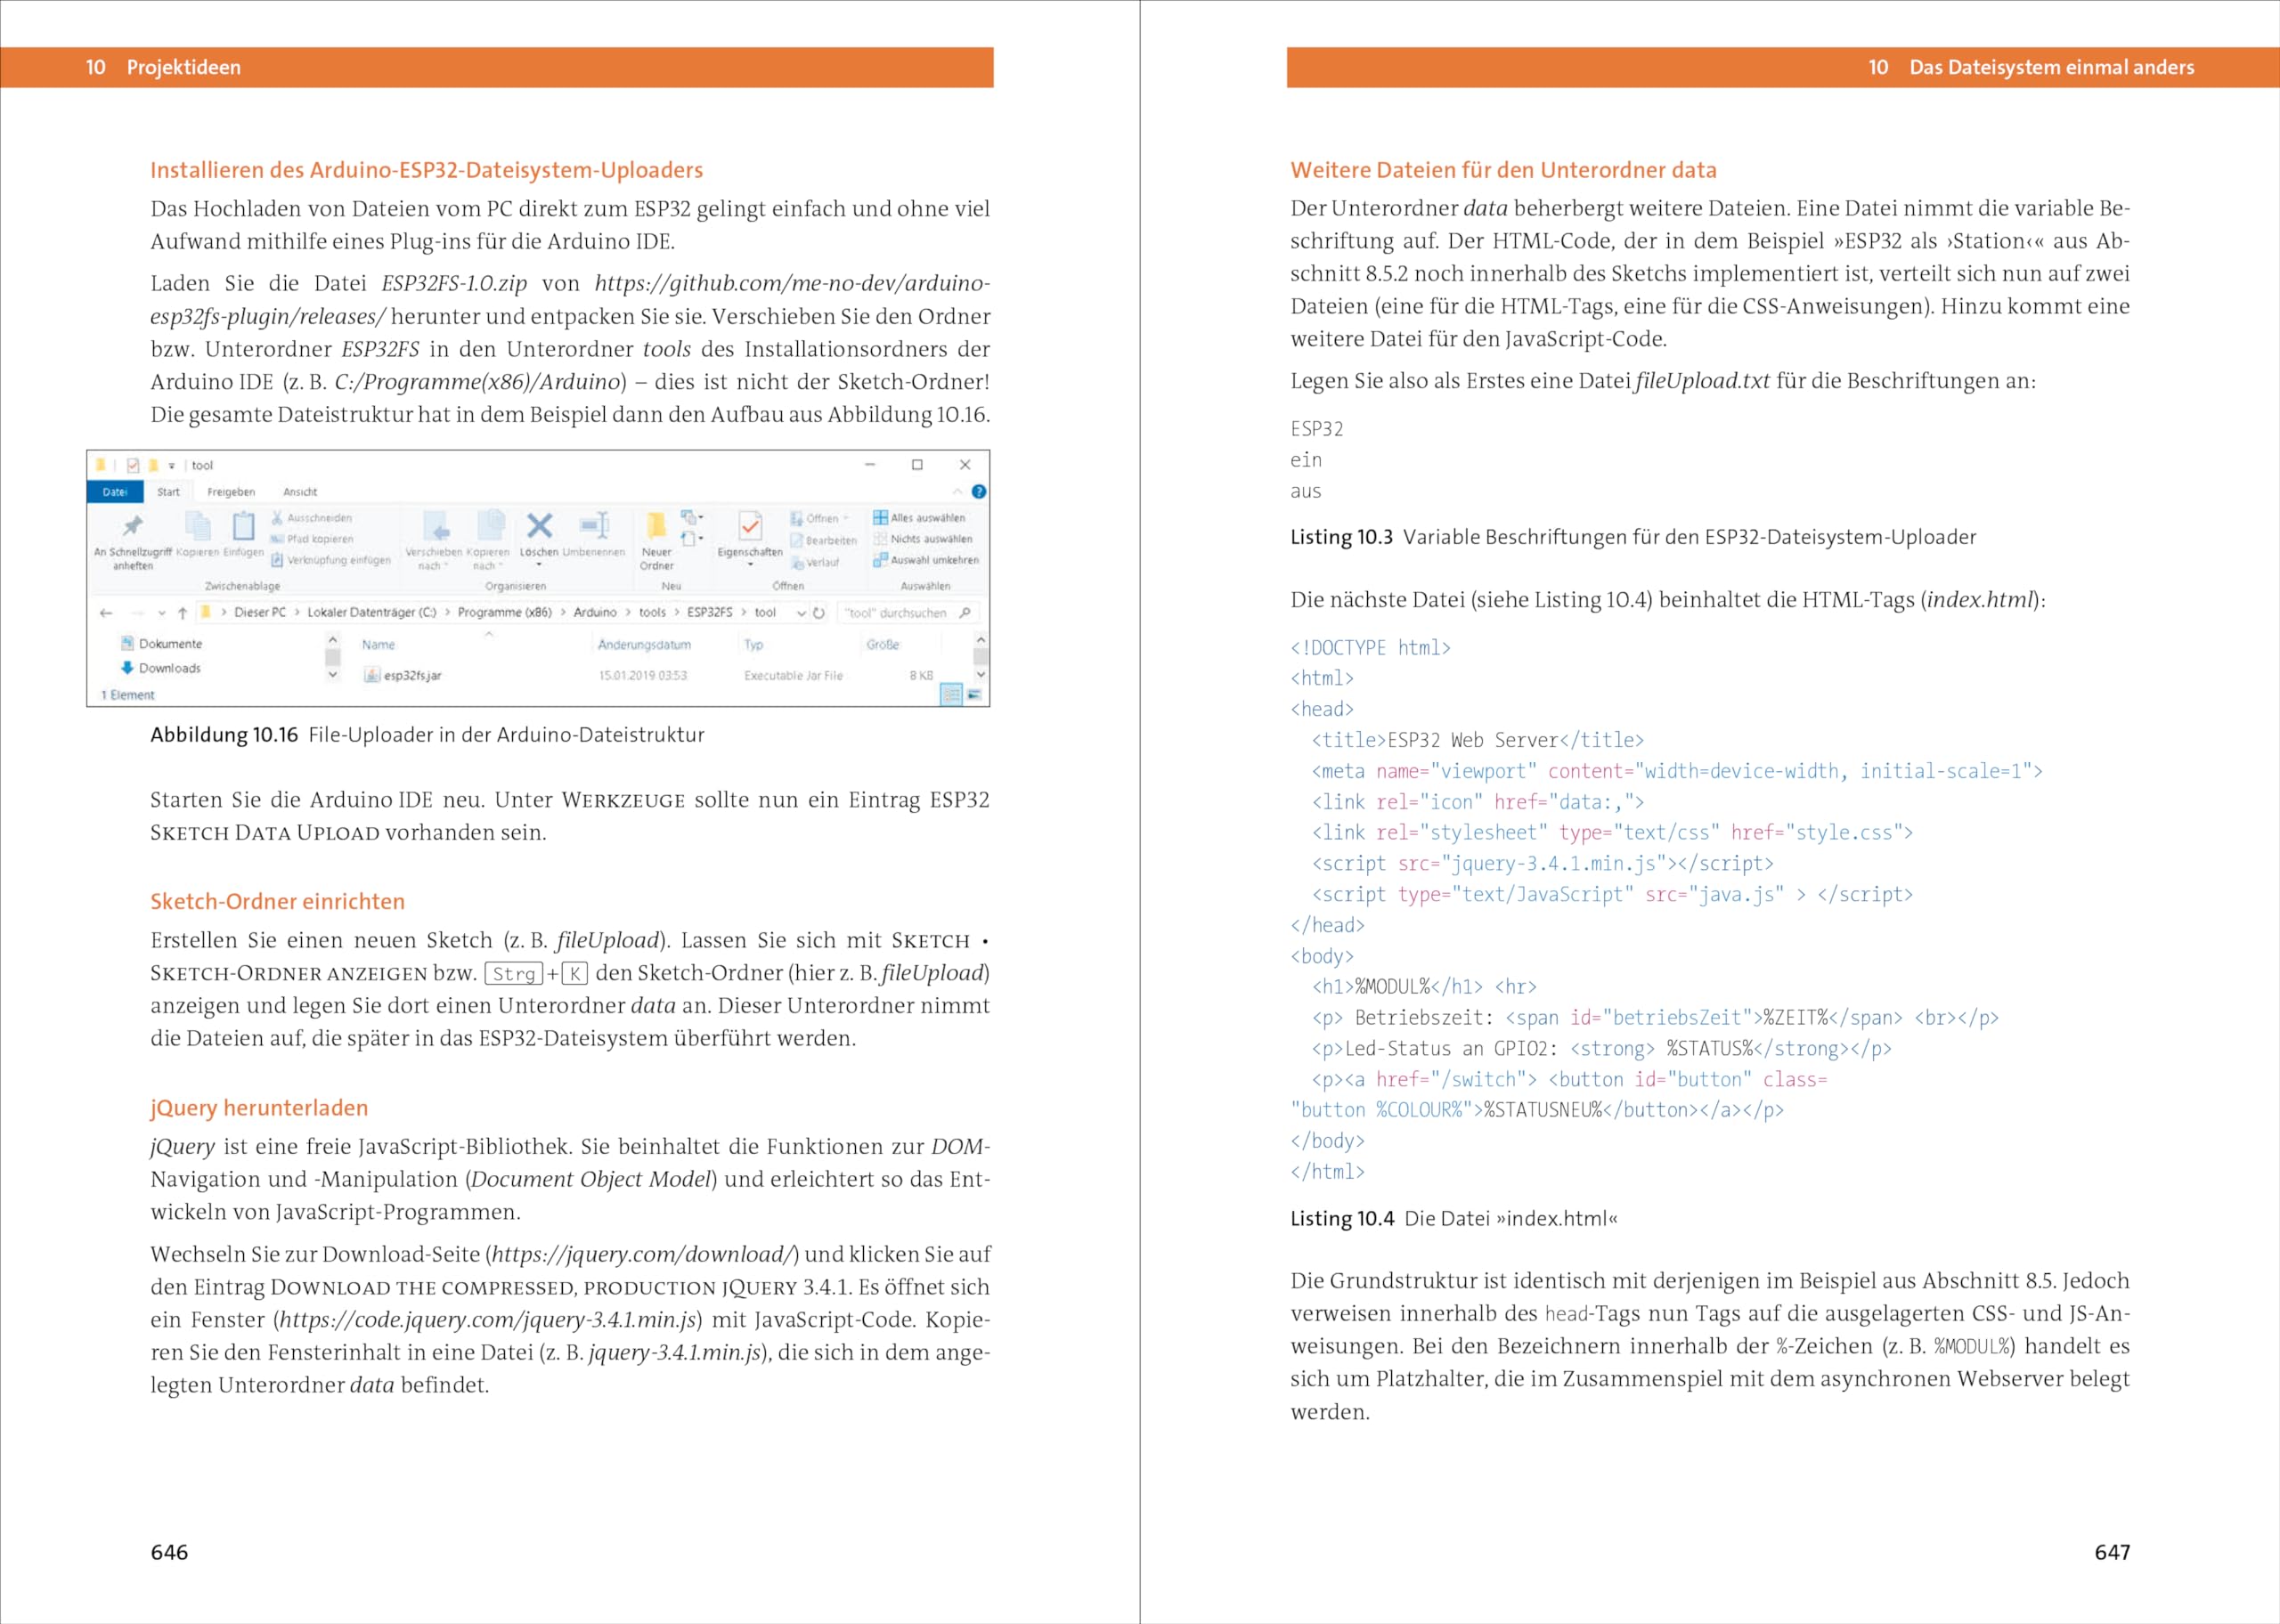Screen dimensions: 2280x1624
Task: Switch to the large icons view
Action: coord(975,694)
